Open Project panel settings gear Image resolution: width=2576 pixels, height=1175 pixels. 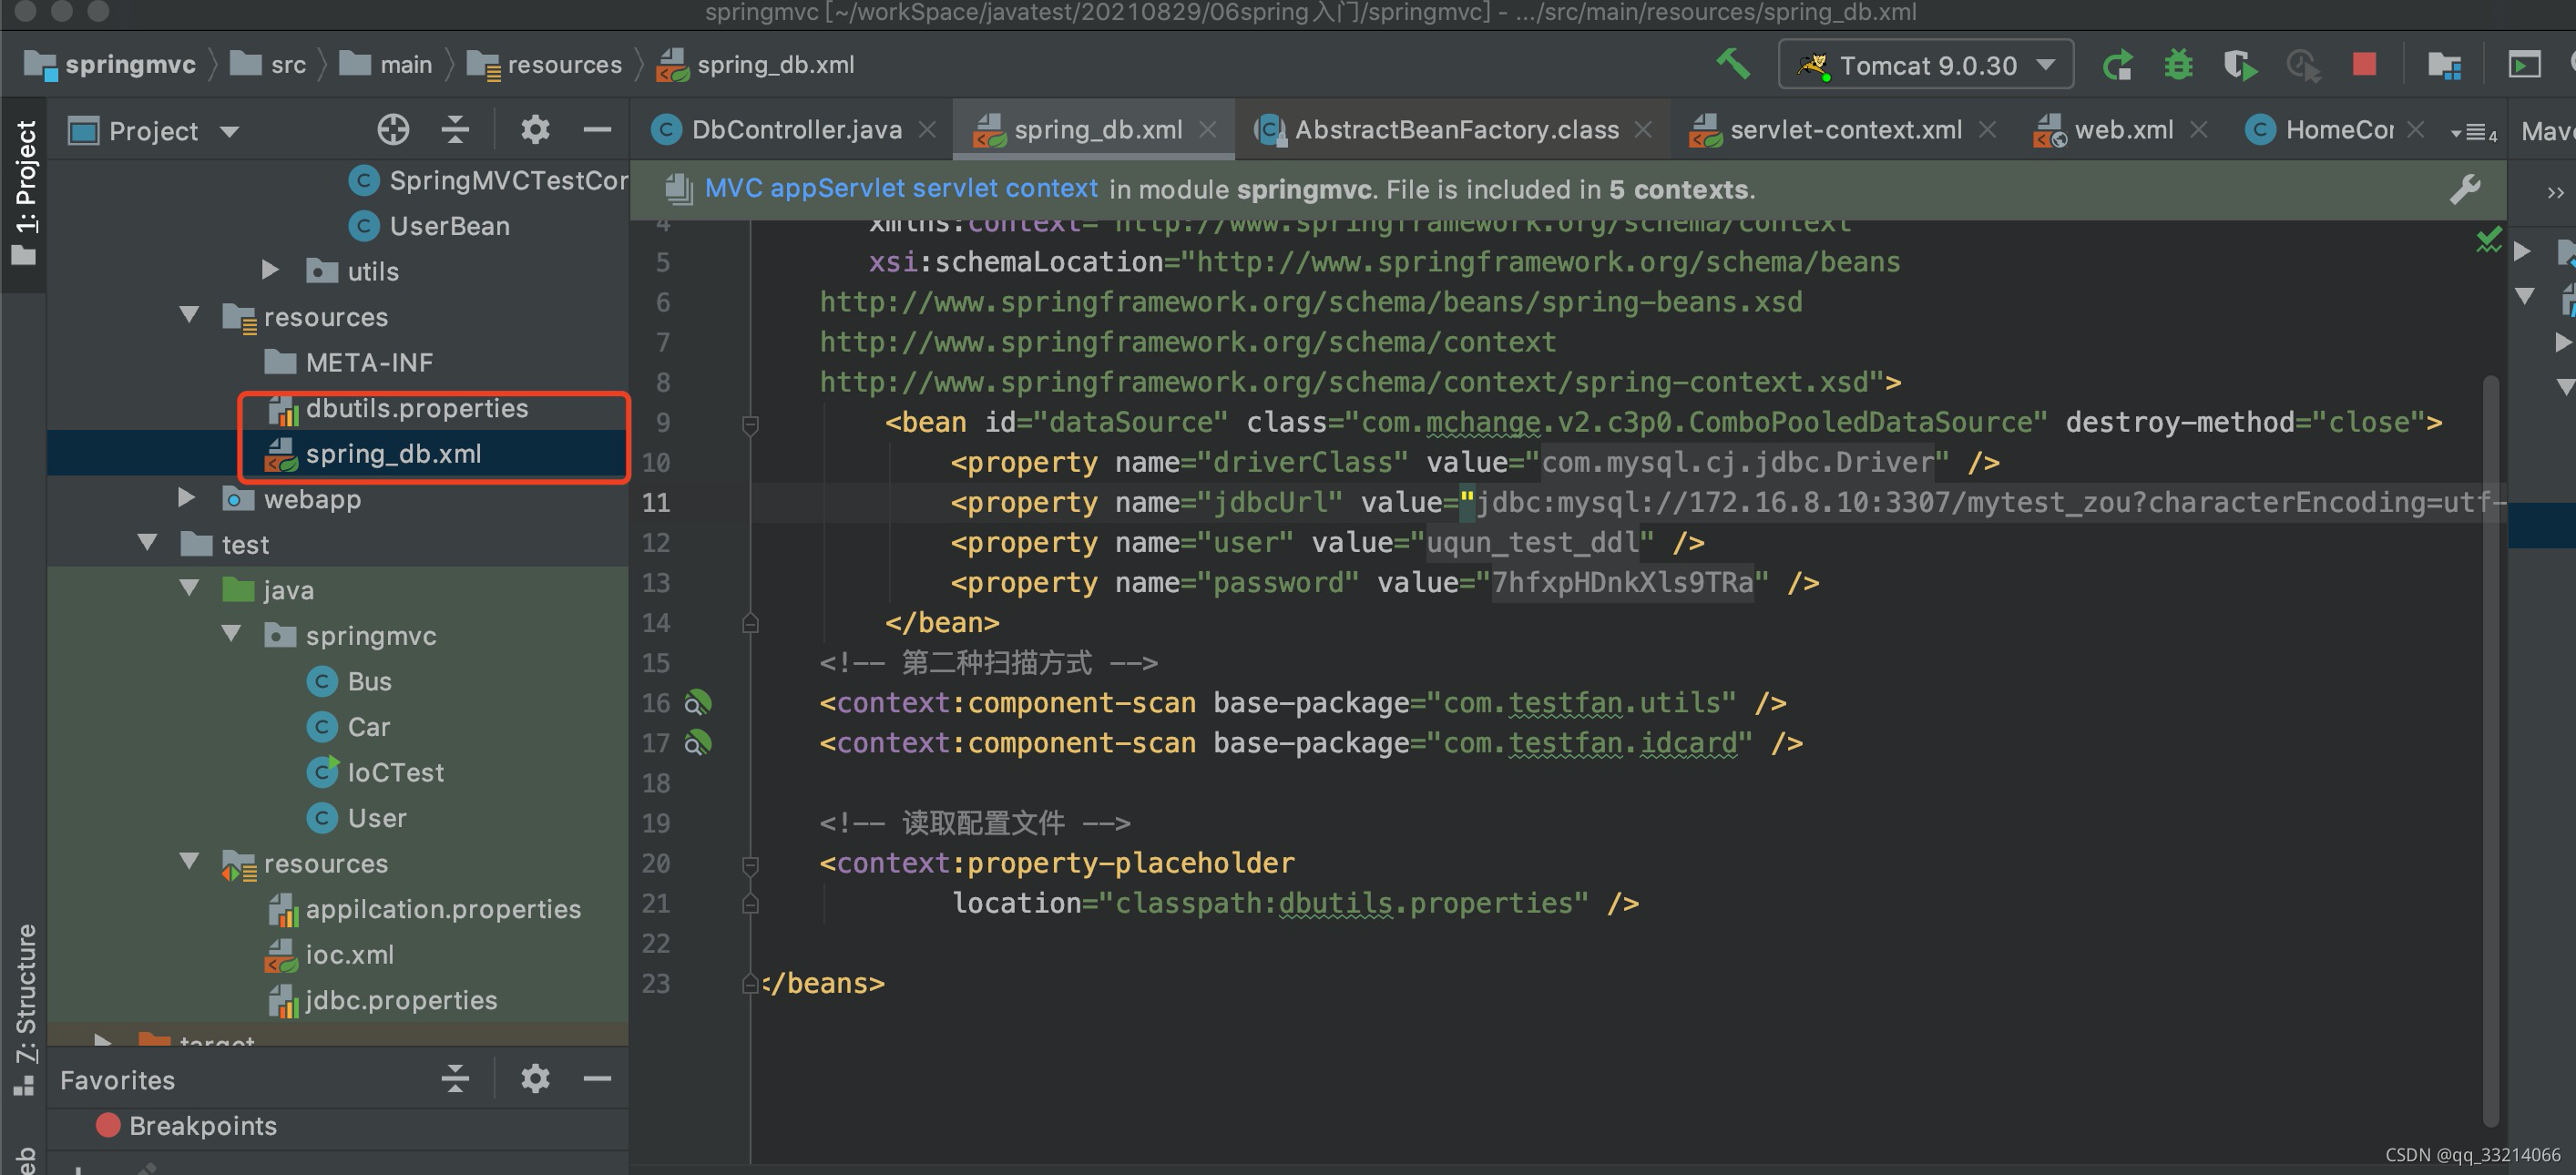pyautogui.click(x=535, y=129)
